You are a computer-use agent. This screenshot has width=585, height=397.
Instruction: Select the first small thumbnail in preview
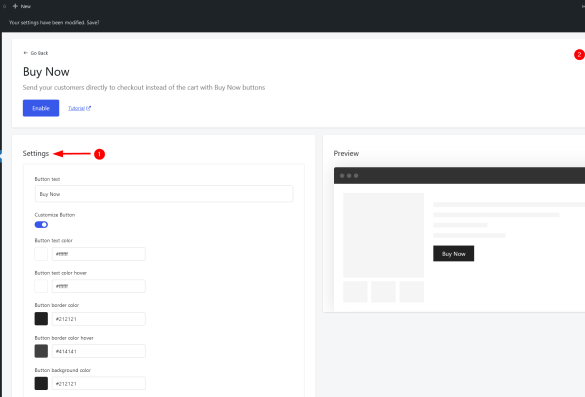[x=355, y=292]
